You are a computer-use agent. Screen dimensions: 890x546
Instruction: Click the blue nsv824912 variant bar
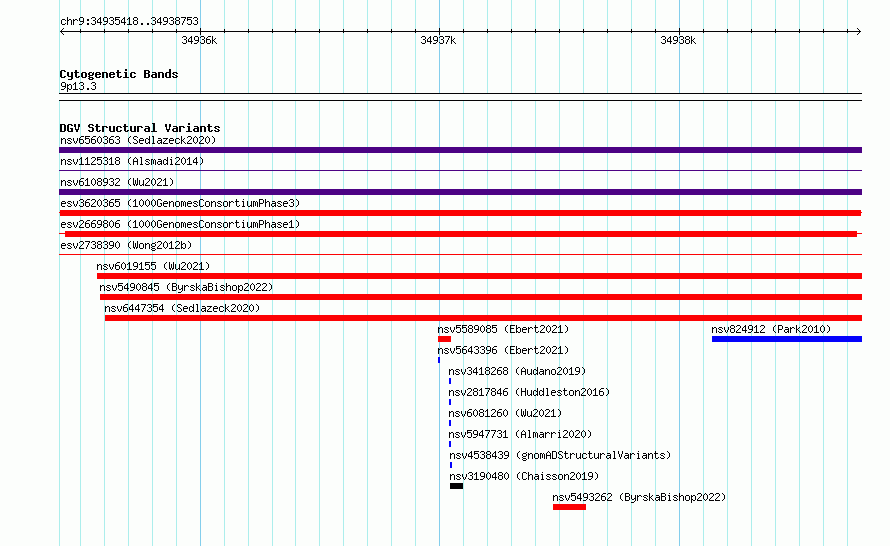click(x=787, y=339)
